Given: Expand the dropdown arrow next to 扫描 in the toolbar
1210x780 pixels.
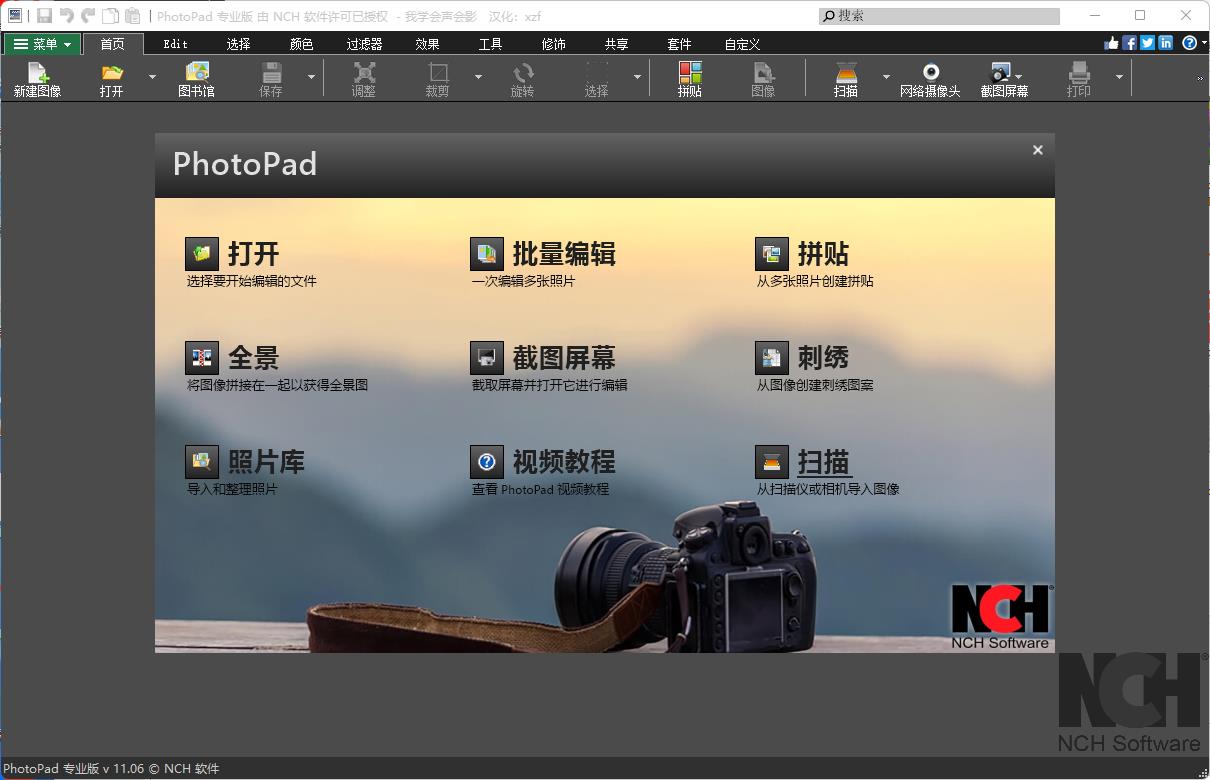Looking at the screenshot, I should 886,77.
